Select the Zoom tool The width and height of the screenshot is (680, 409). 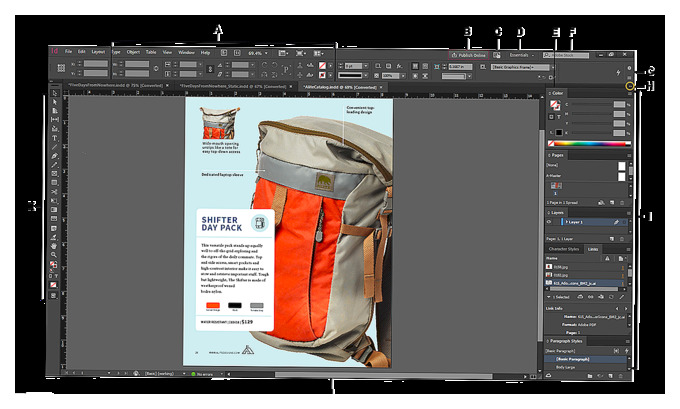point(55,255)
